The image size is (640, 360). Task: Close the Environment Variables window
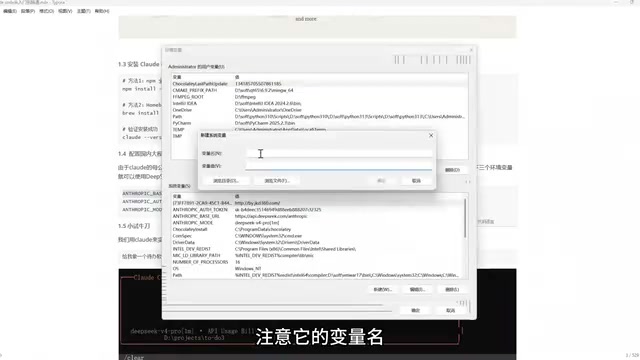coord(471,50)
